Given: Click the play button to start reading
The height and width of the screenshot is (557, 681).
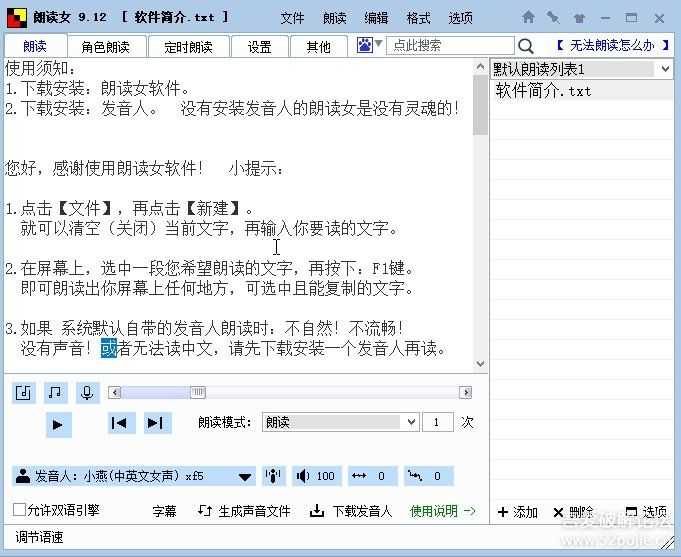Looking at the screenshot, I should coord(57,424).
